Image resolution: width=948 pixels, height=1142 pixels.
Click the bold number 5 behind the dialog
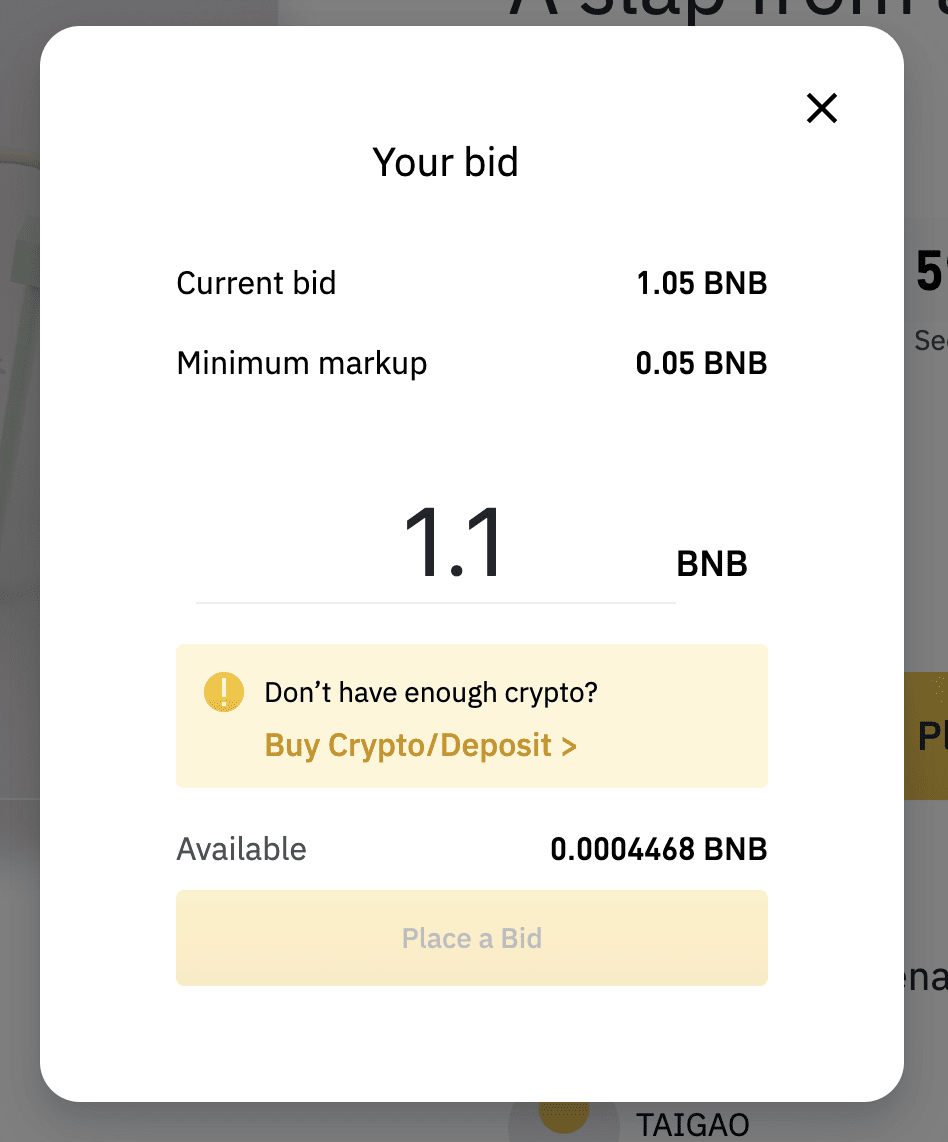(931, 272)
